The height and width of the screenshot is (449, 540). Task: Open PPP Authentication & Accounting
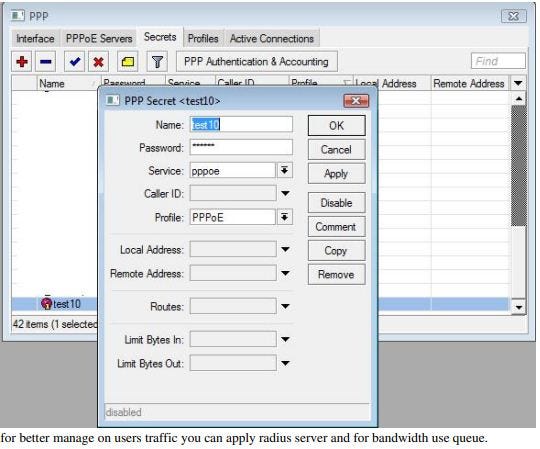(257, 62)
